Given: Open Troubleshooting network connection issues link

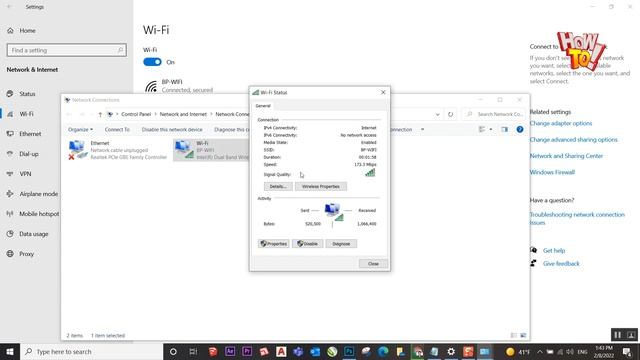Looking at the screenshot, I should point(577,218).
